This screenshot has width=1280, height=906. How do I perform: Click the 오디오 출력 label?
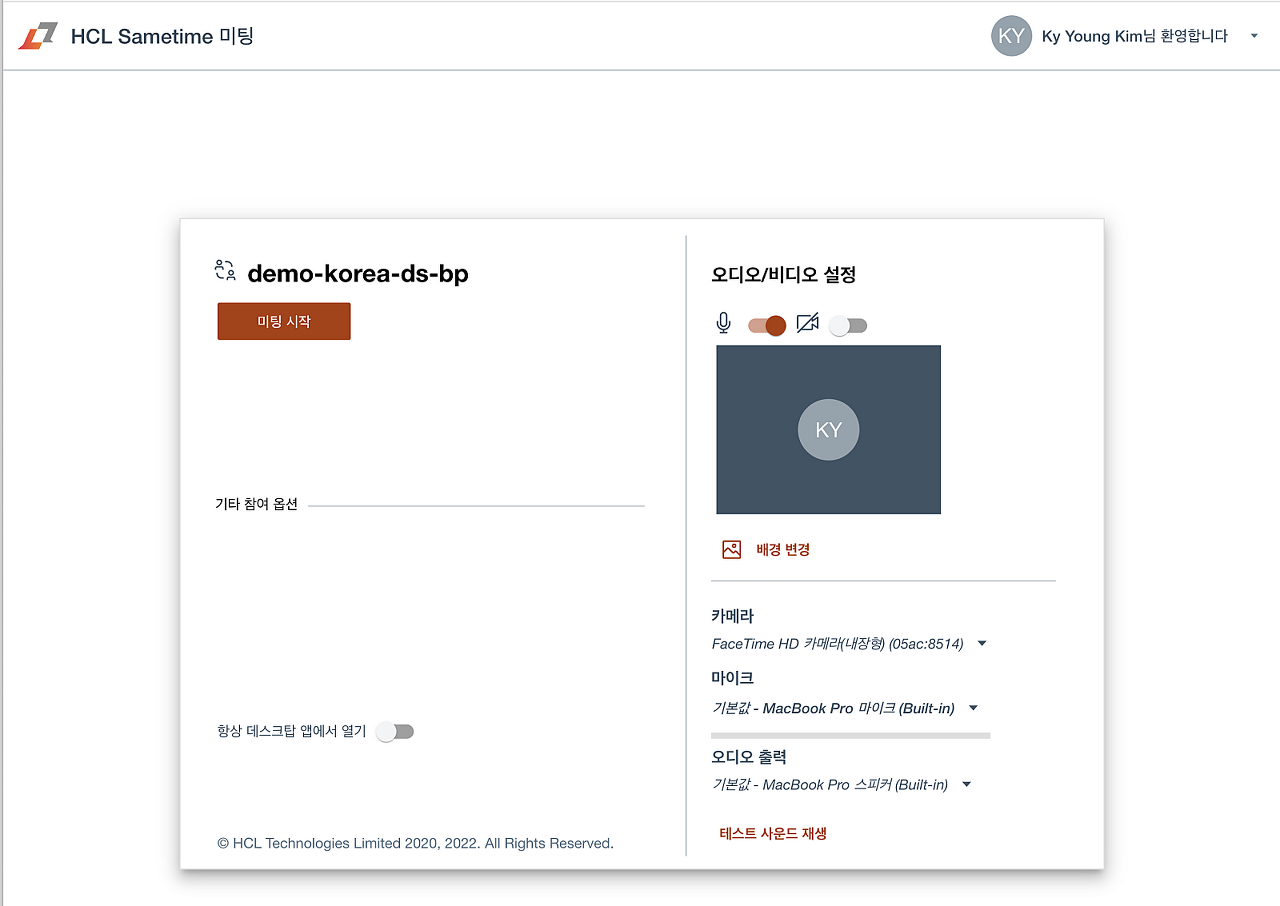[x=749, y=757]
